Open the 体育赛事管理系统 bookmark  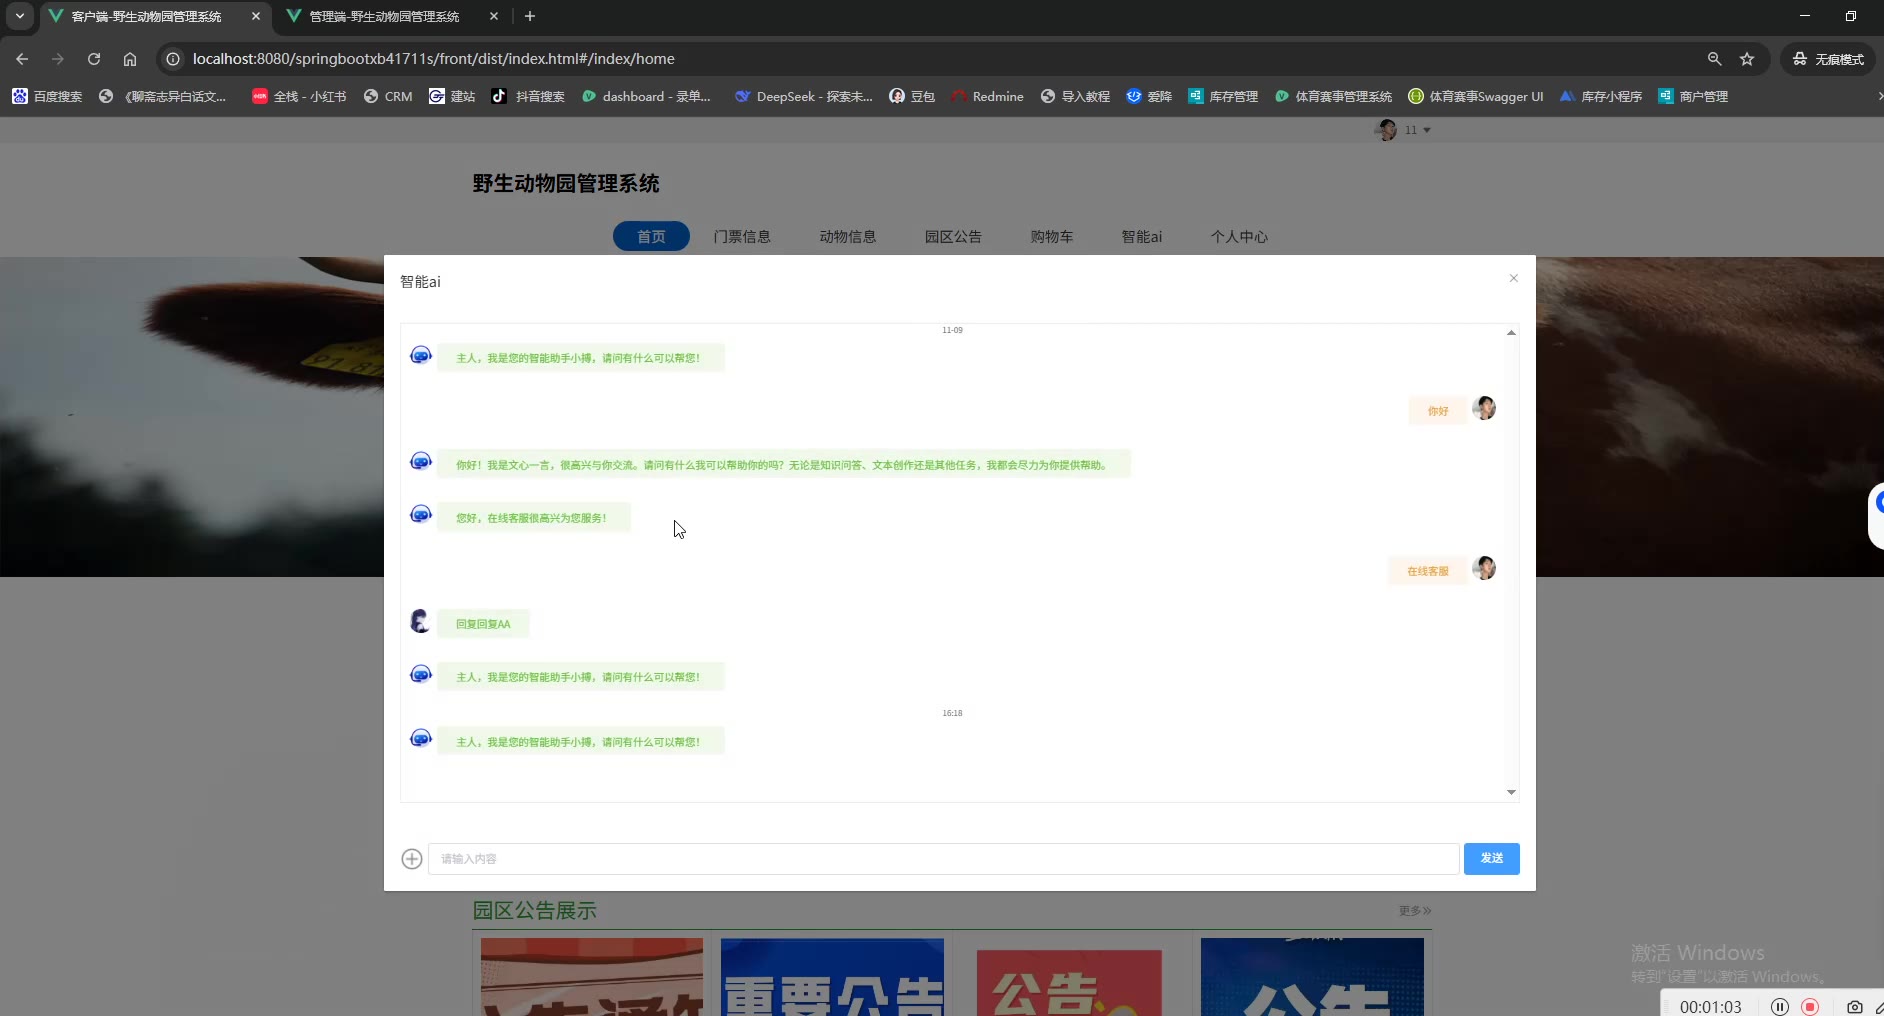coord(1333,97)
